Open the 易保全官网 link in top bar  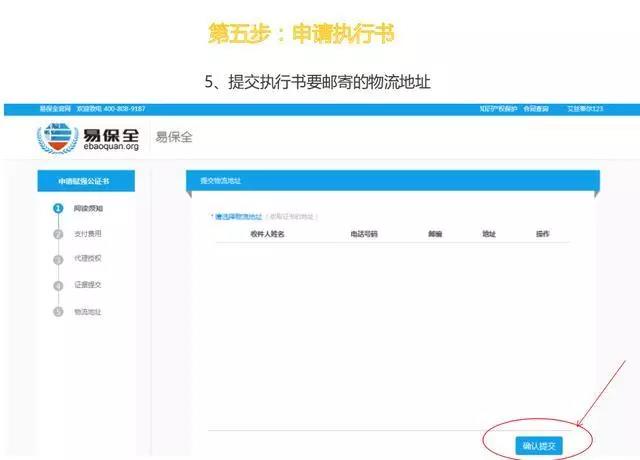tap(55, 109)
